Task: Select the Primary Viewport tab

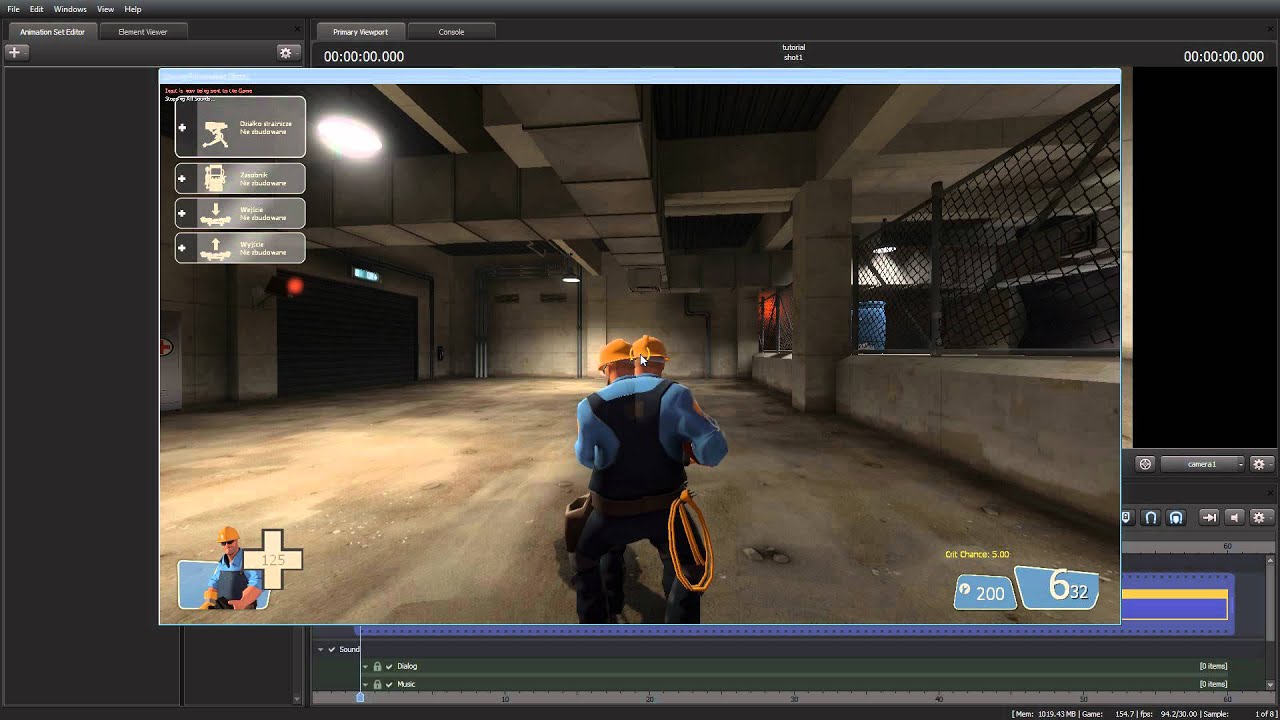Action: click(360, 32)
